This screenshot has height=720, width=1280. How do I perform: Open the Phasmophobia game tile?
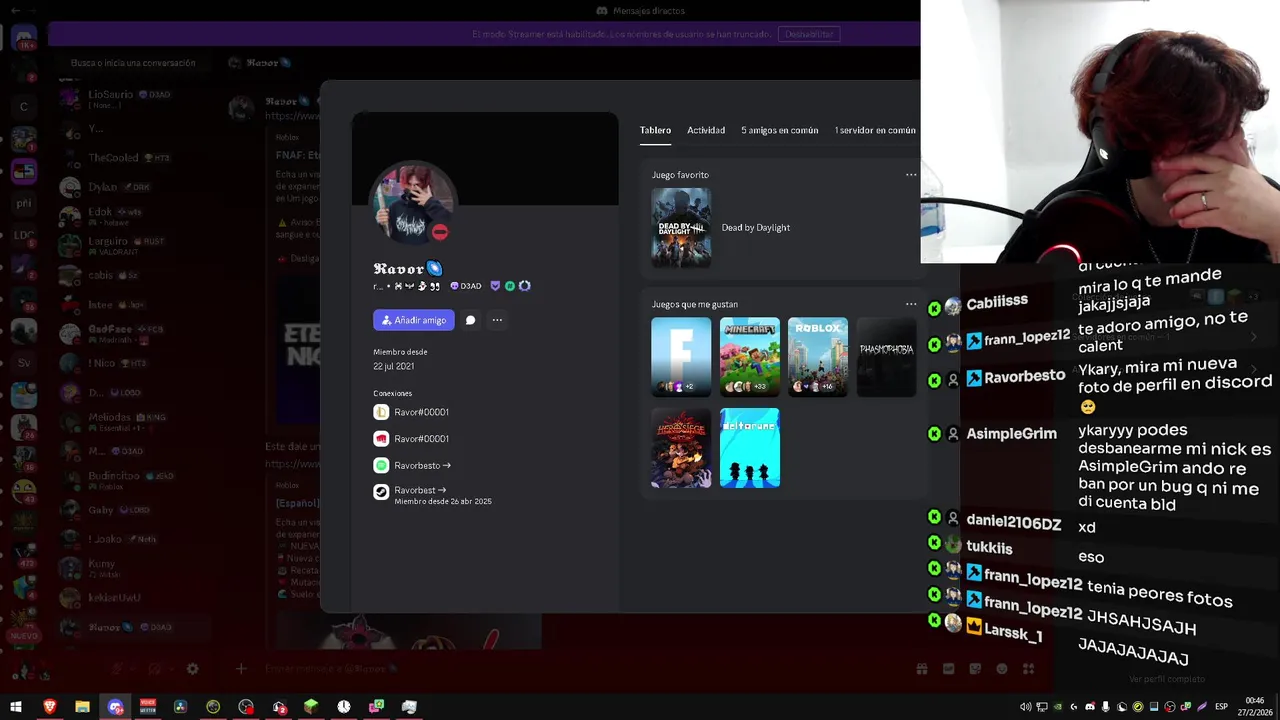pos(886,357)
